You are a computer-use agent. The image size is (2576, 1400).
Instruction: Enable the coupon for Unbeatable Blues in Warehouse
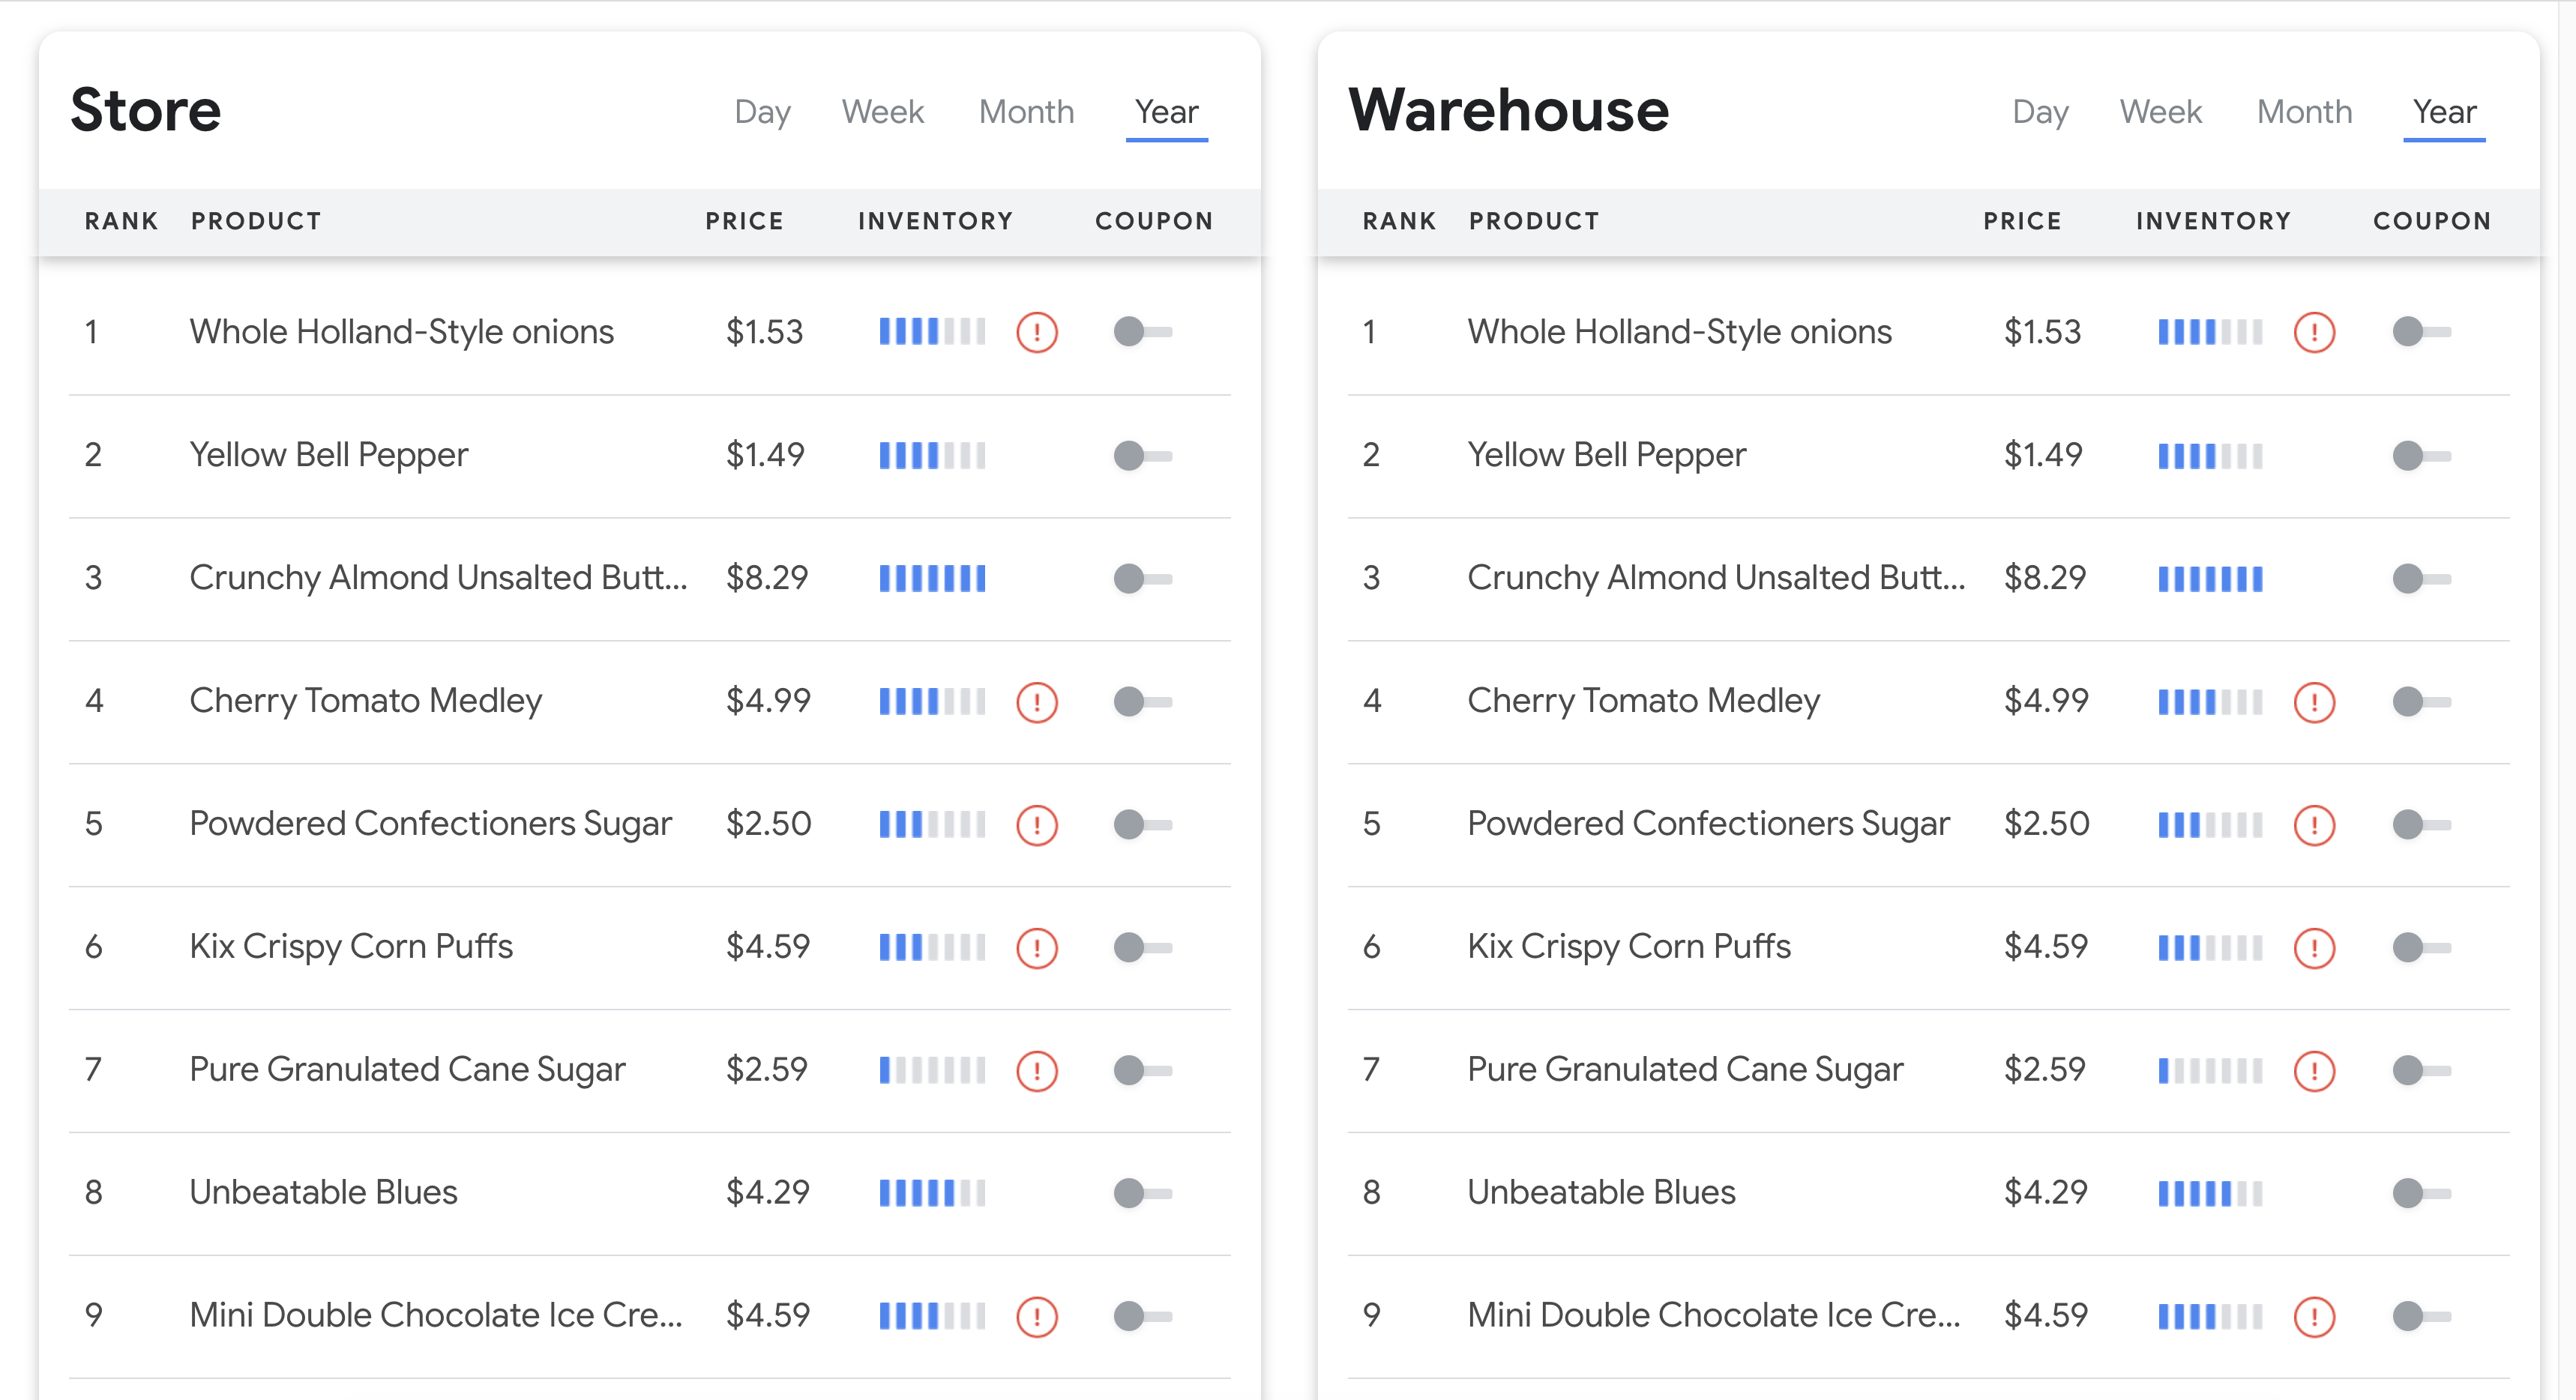pos(2410,1192)
